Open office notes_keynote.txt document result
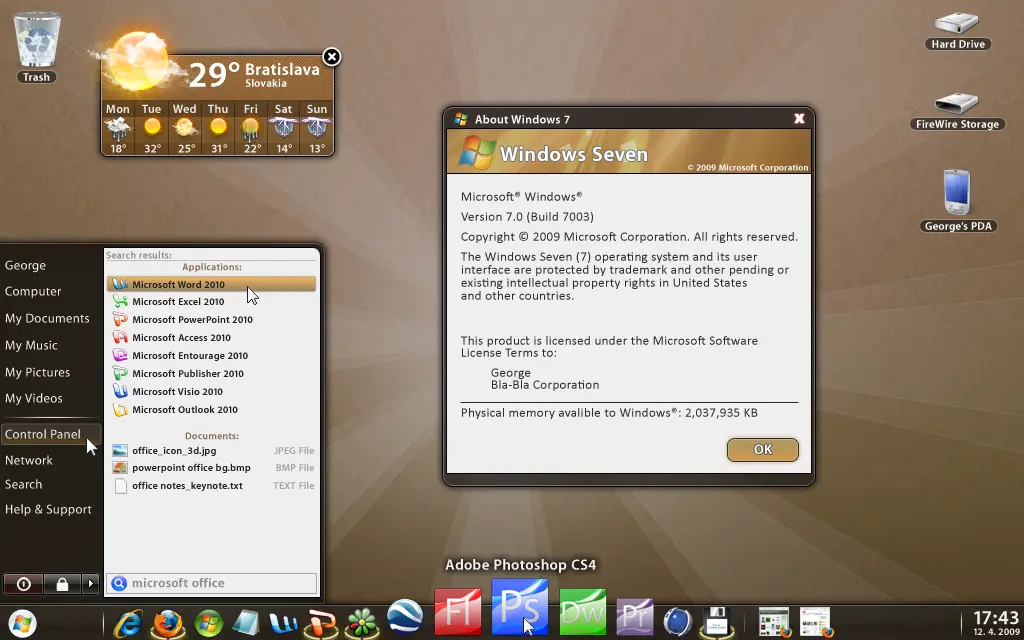Image resolution: width=1024 pixels, height=640 pixels. (212, 486)
